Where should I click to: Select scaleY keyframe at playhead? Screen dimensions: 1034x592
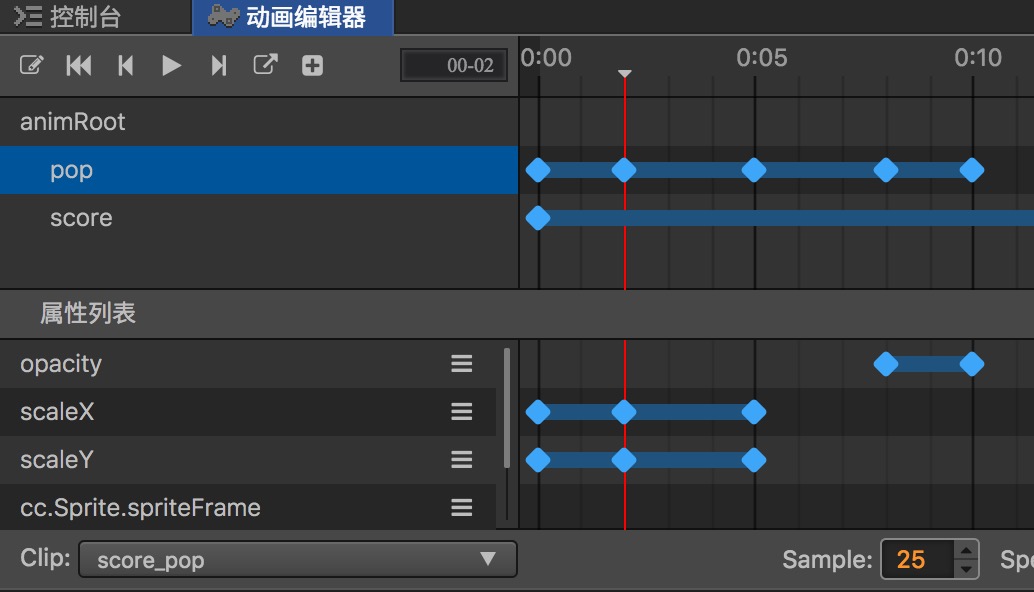624,460
